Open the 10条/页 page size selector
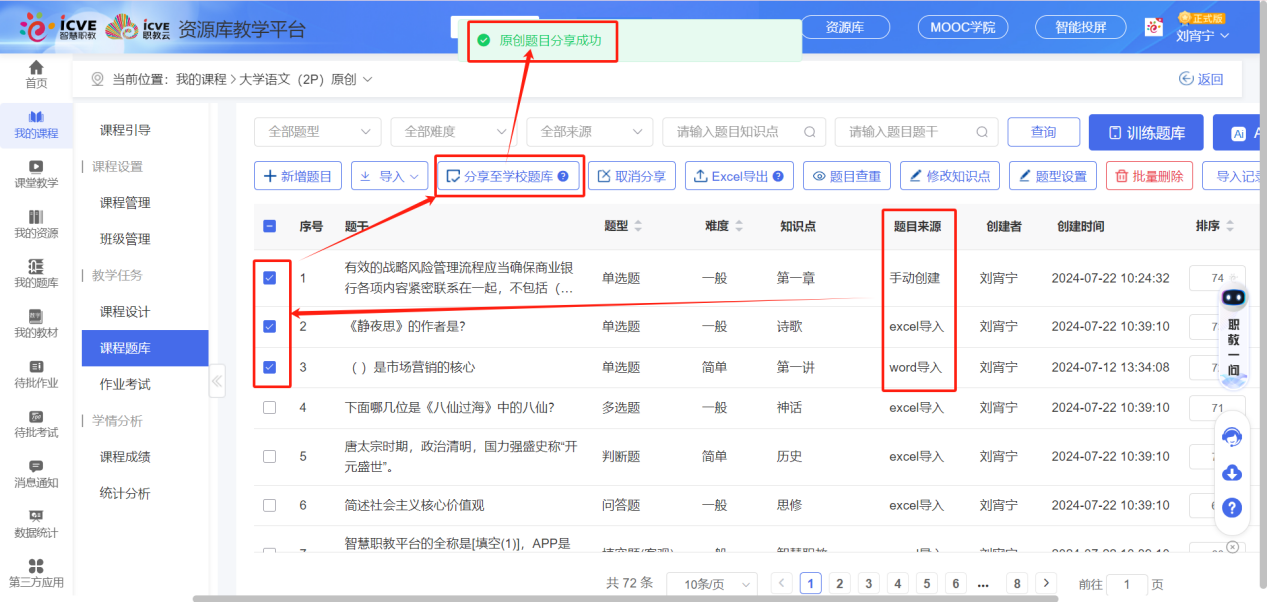Viewport: 1267px width, 602px height. click(711, 583)
